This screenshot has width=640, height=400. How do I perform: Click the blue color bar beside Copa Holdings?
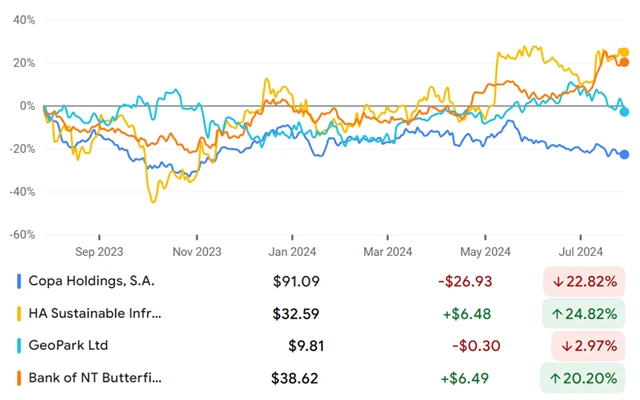tap(19, 282)
